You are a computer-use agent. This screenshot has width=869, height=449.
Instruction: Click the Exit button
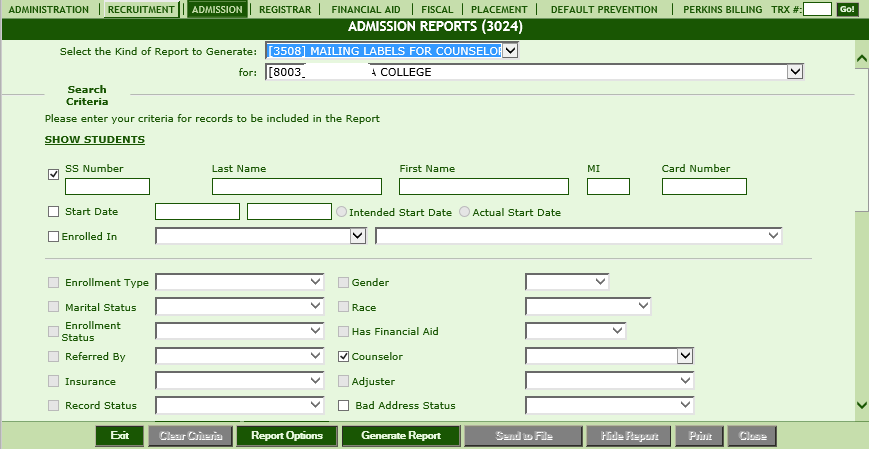tap(120, 436)
